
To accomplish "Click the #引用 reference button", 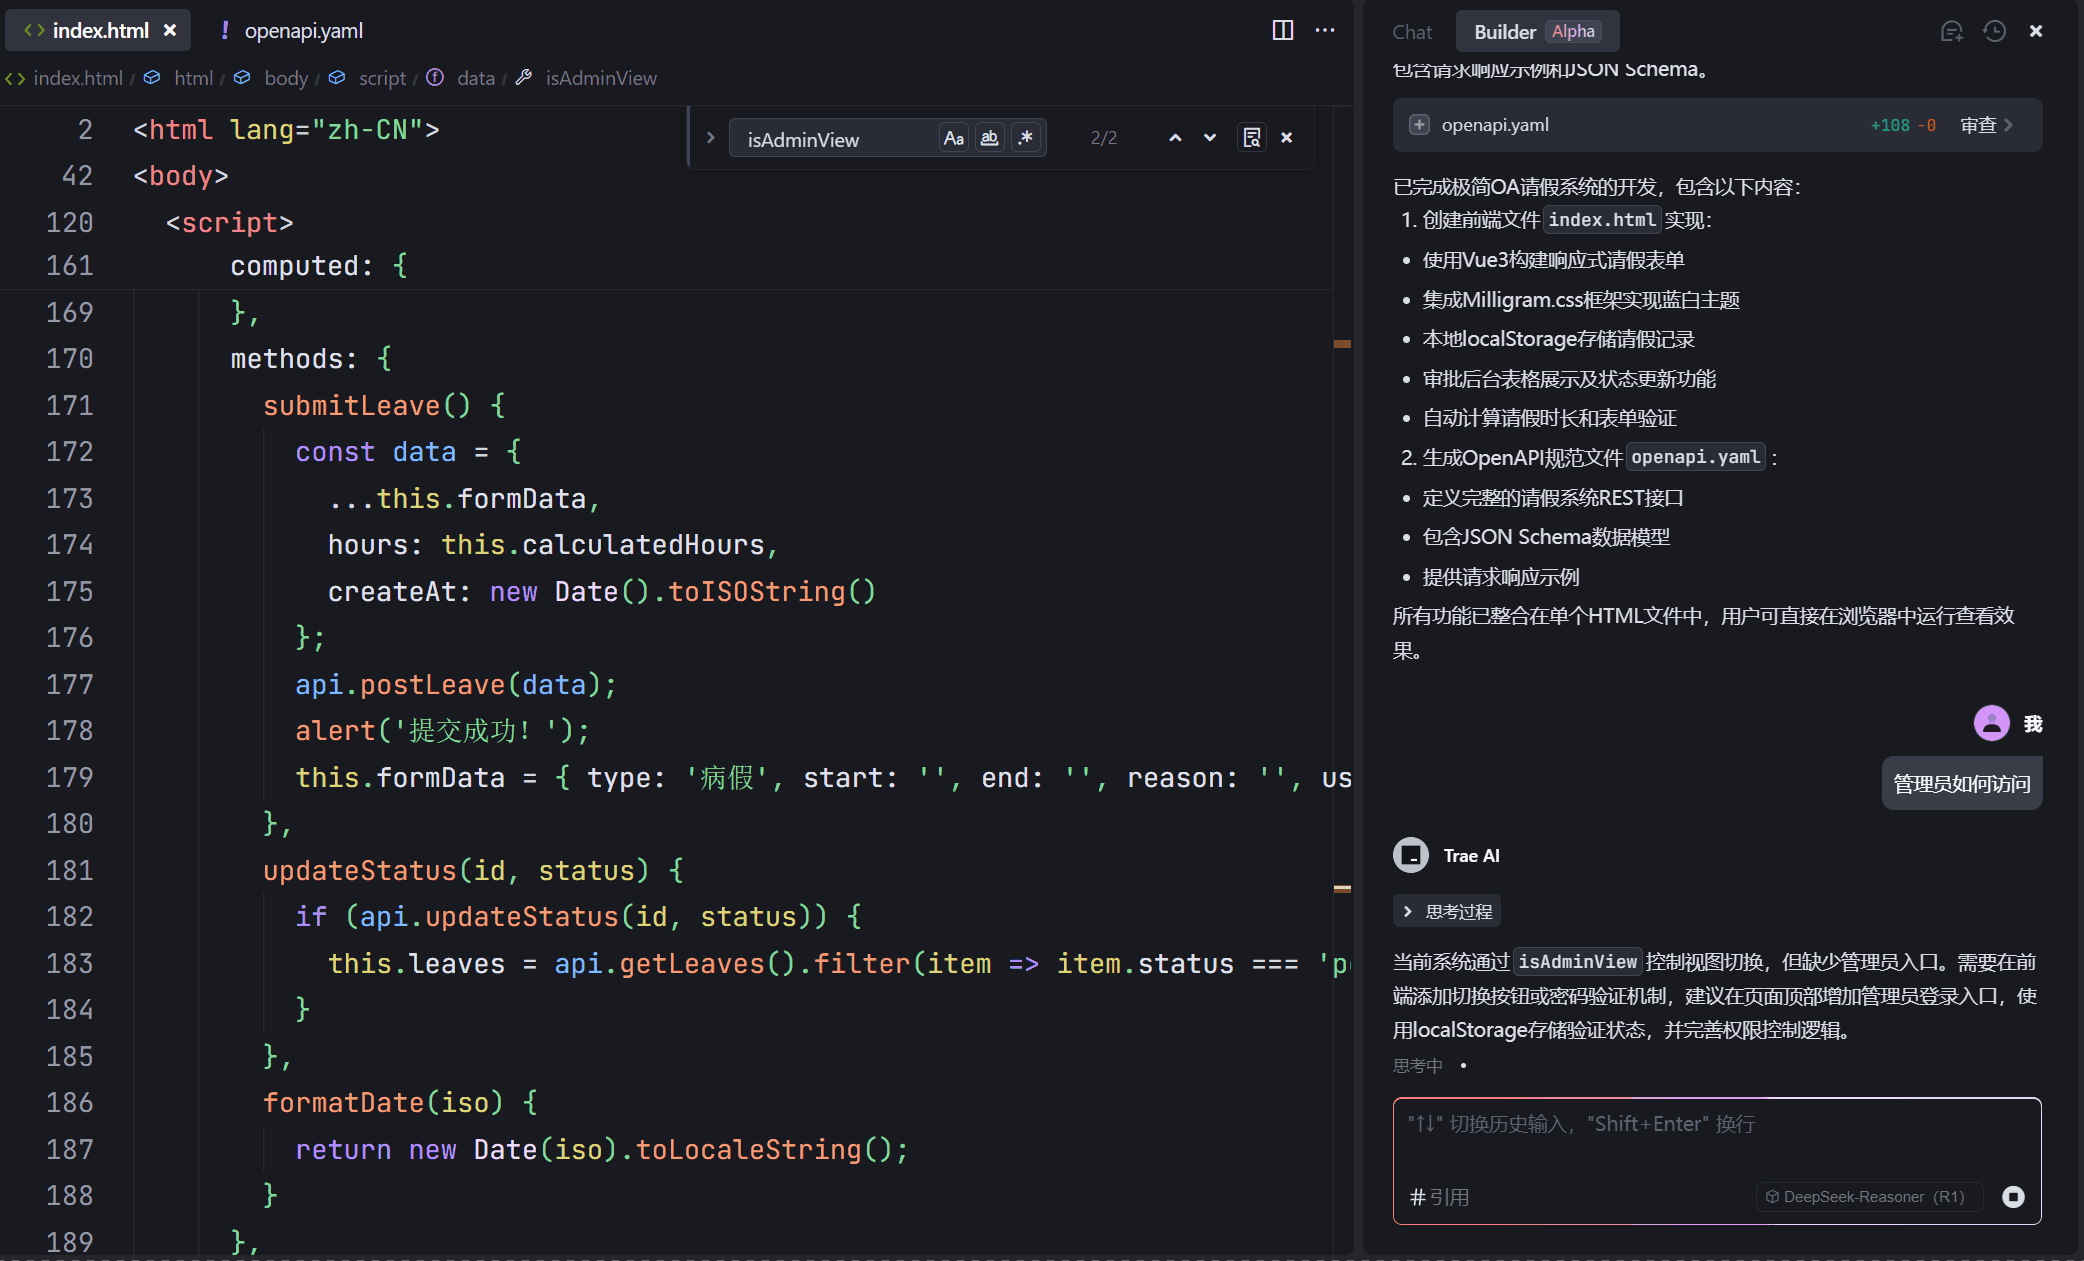I will click(x=1439, y=1197).
